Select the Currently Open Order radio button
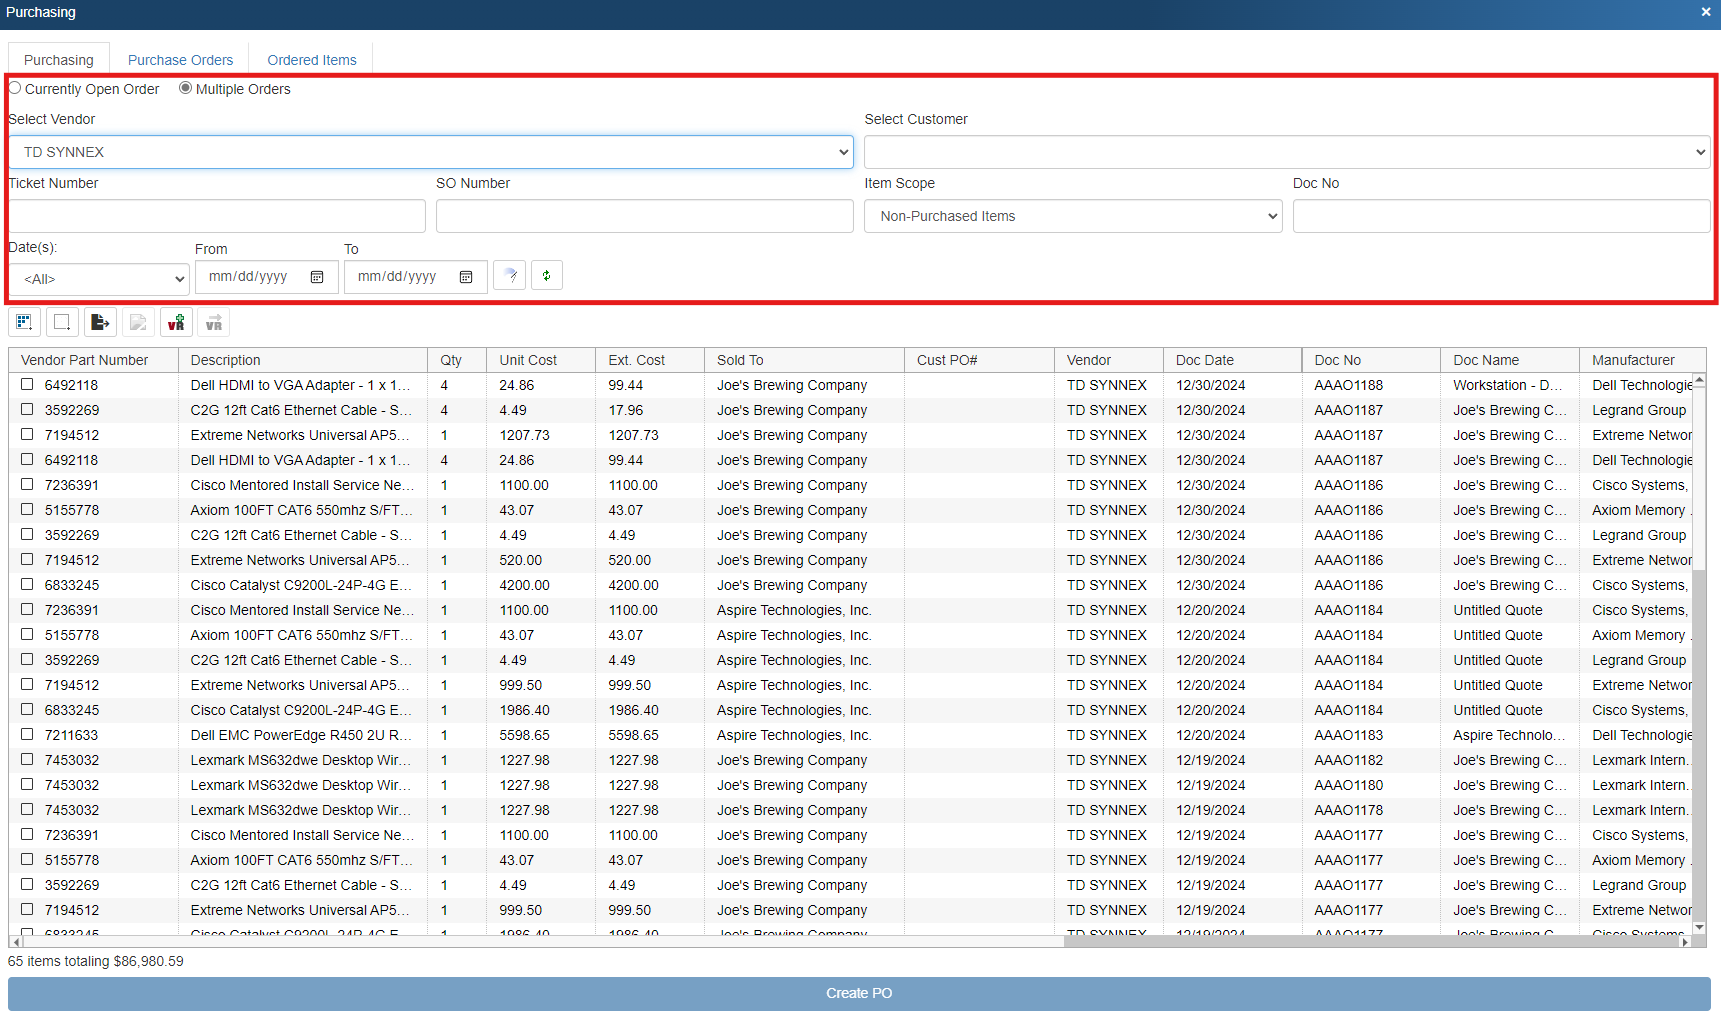1721x1020 pixels. click(x=15, y=88)
